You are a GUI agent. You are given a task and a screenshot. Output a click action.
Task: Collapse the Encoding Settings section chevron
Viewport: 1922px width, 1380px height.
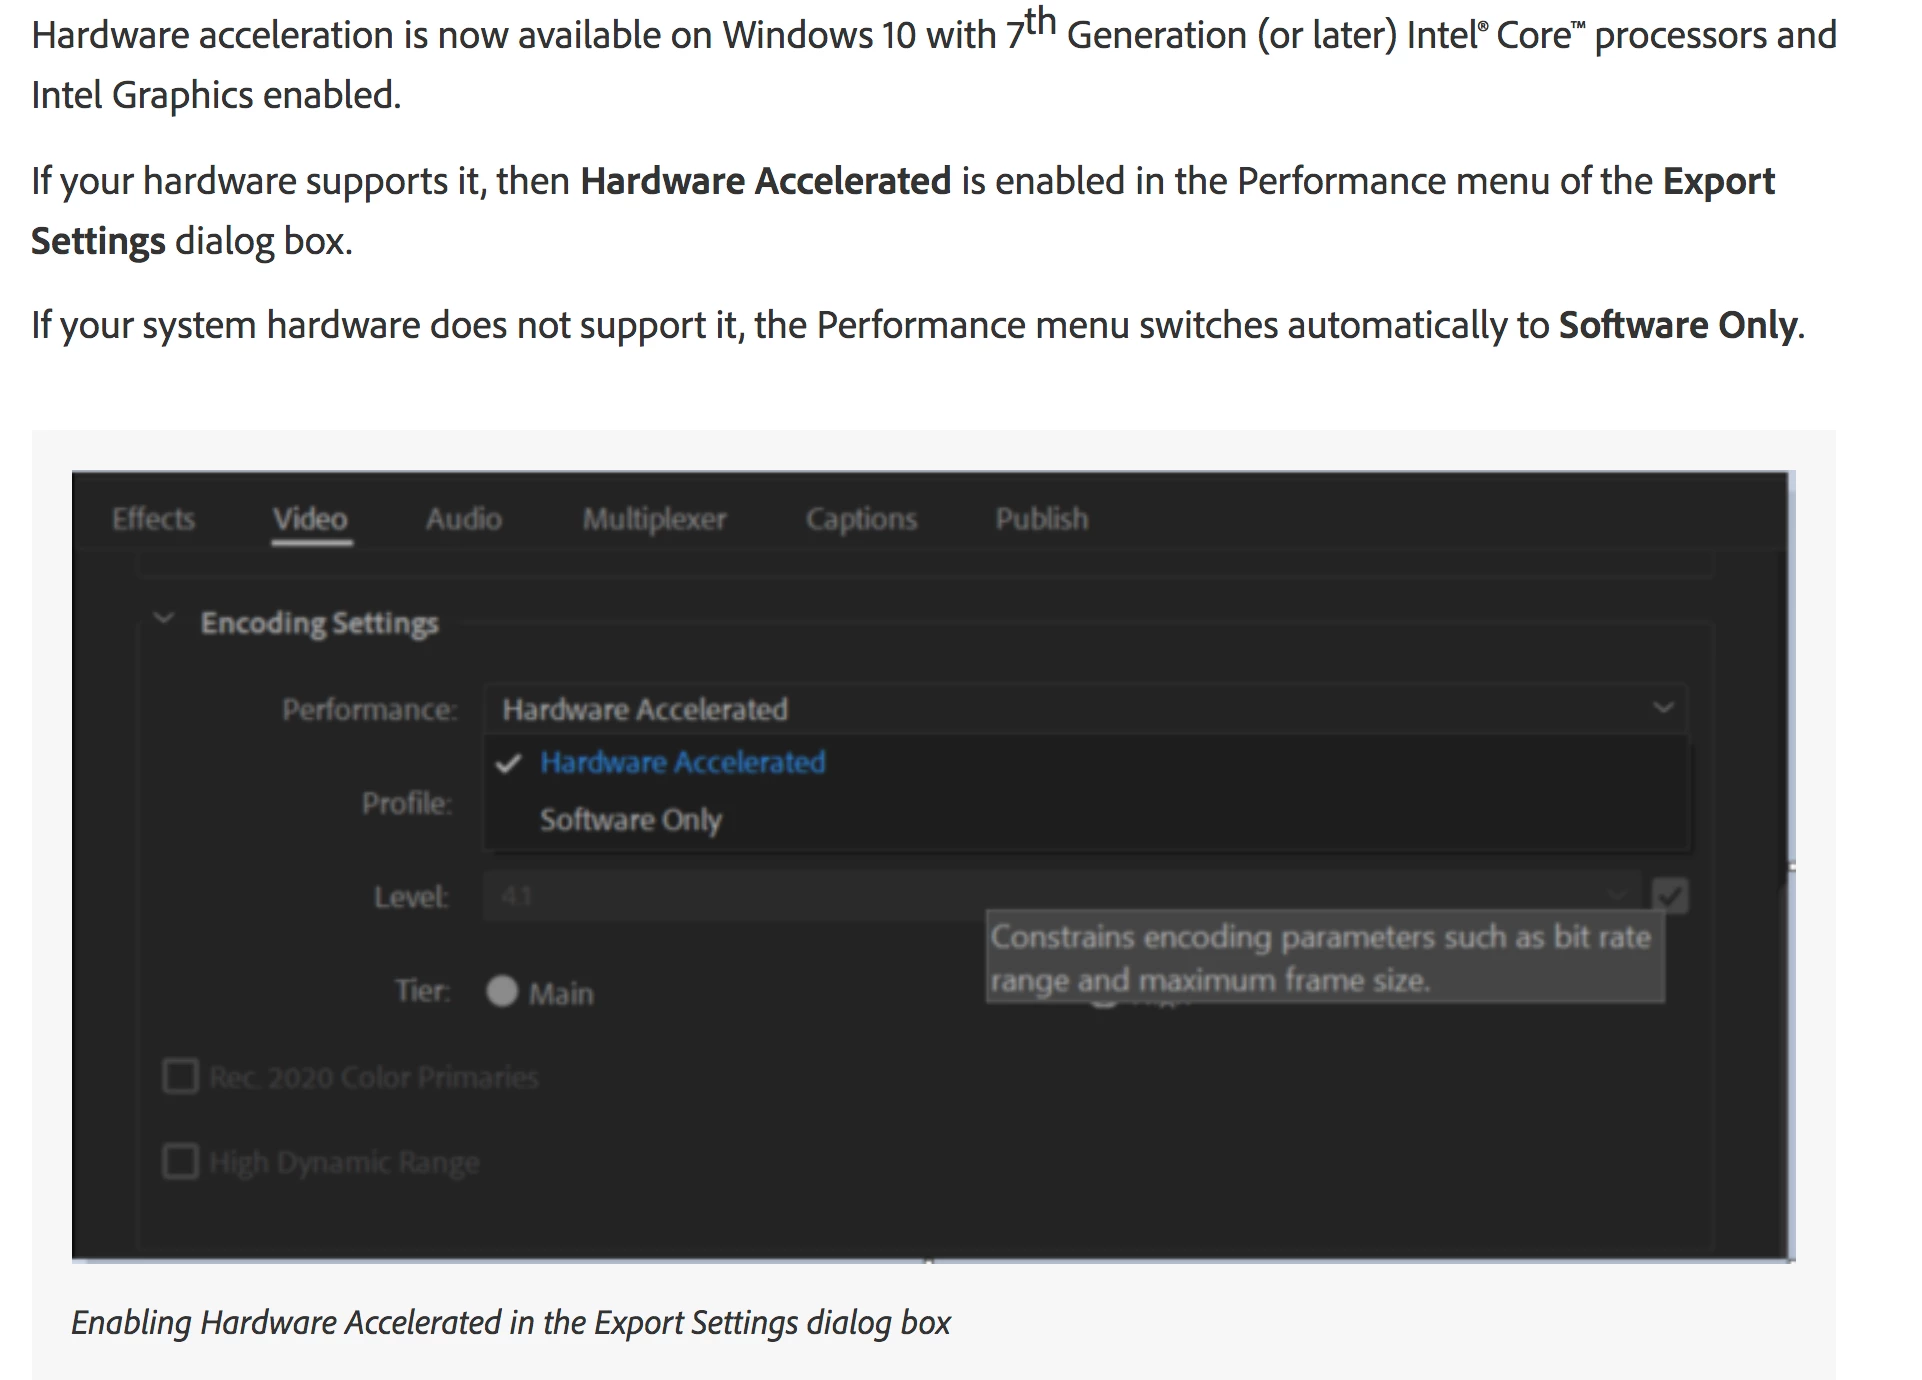pos(163,619)
